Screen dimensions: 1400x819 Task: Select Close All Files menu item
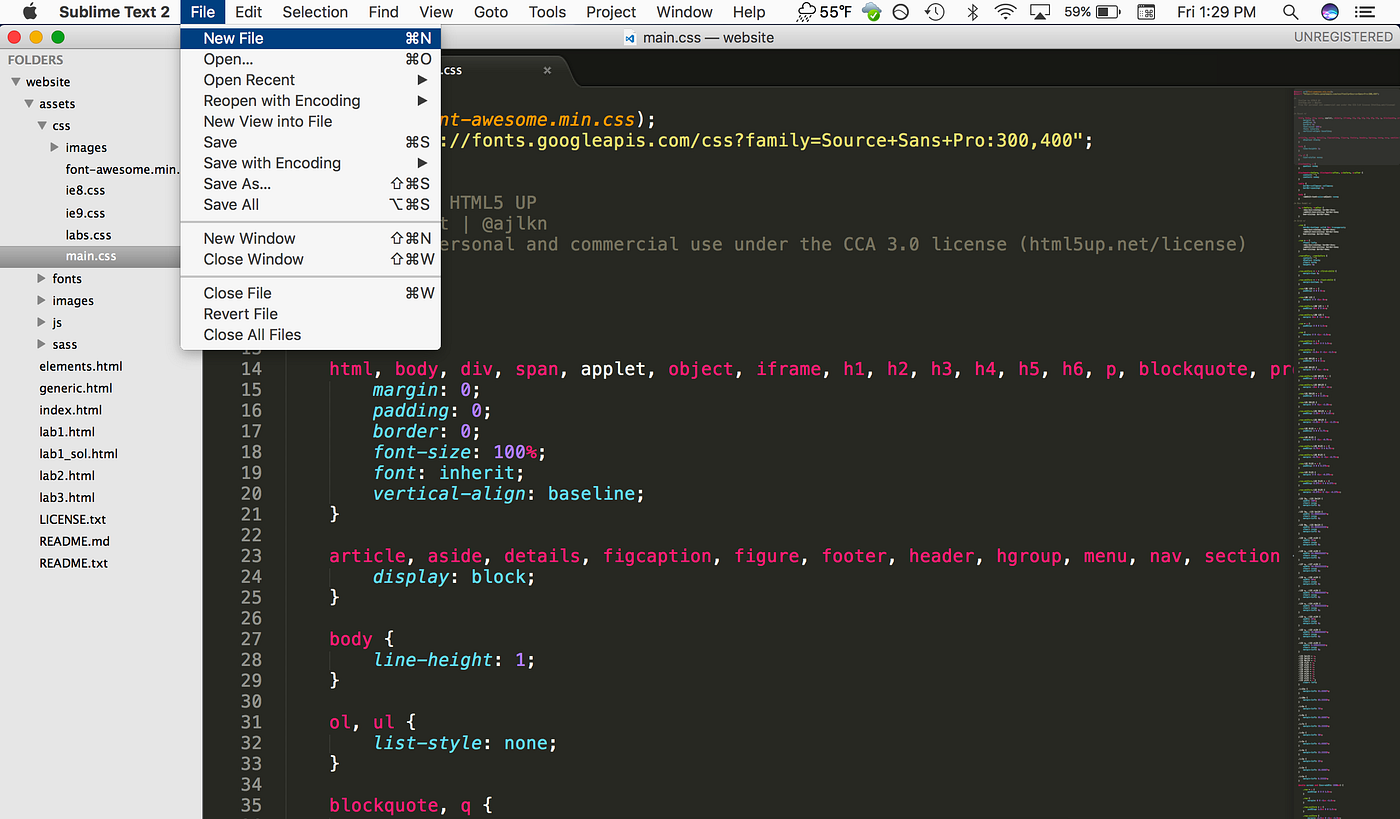[310, 335]
